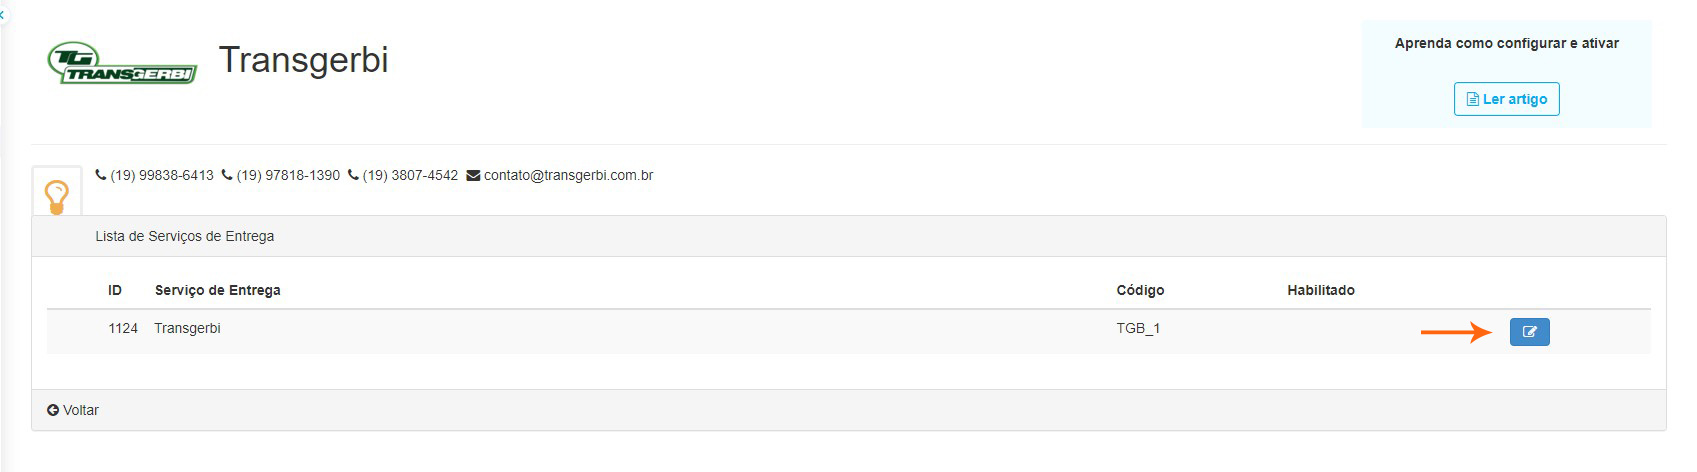
Task: Click the Serviço de Entrega column header
Action: coord(217,290)
